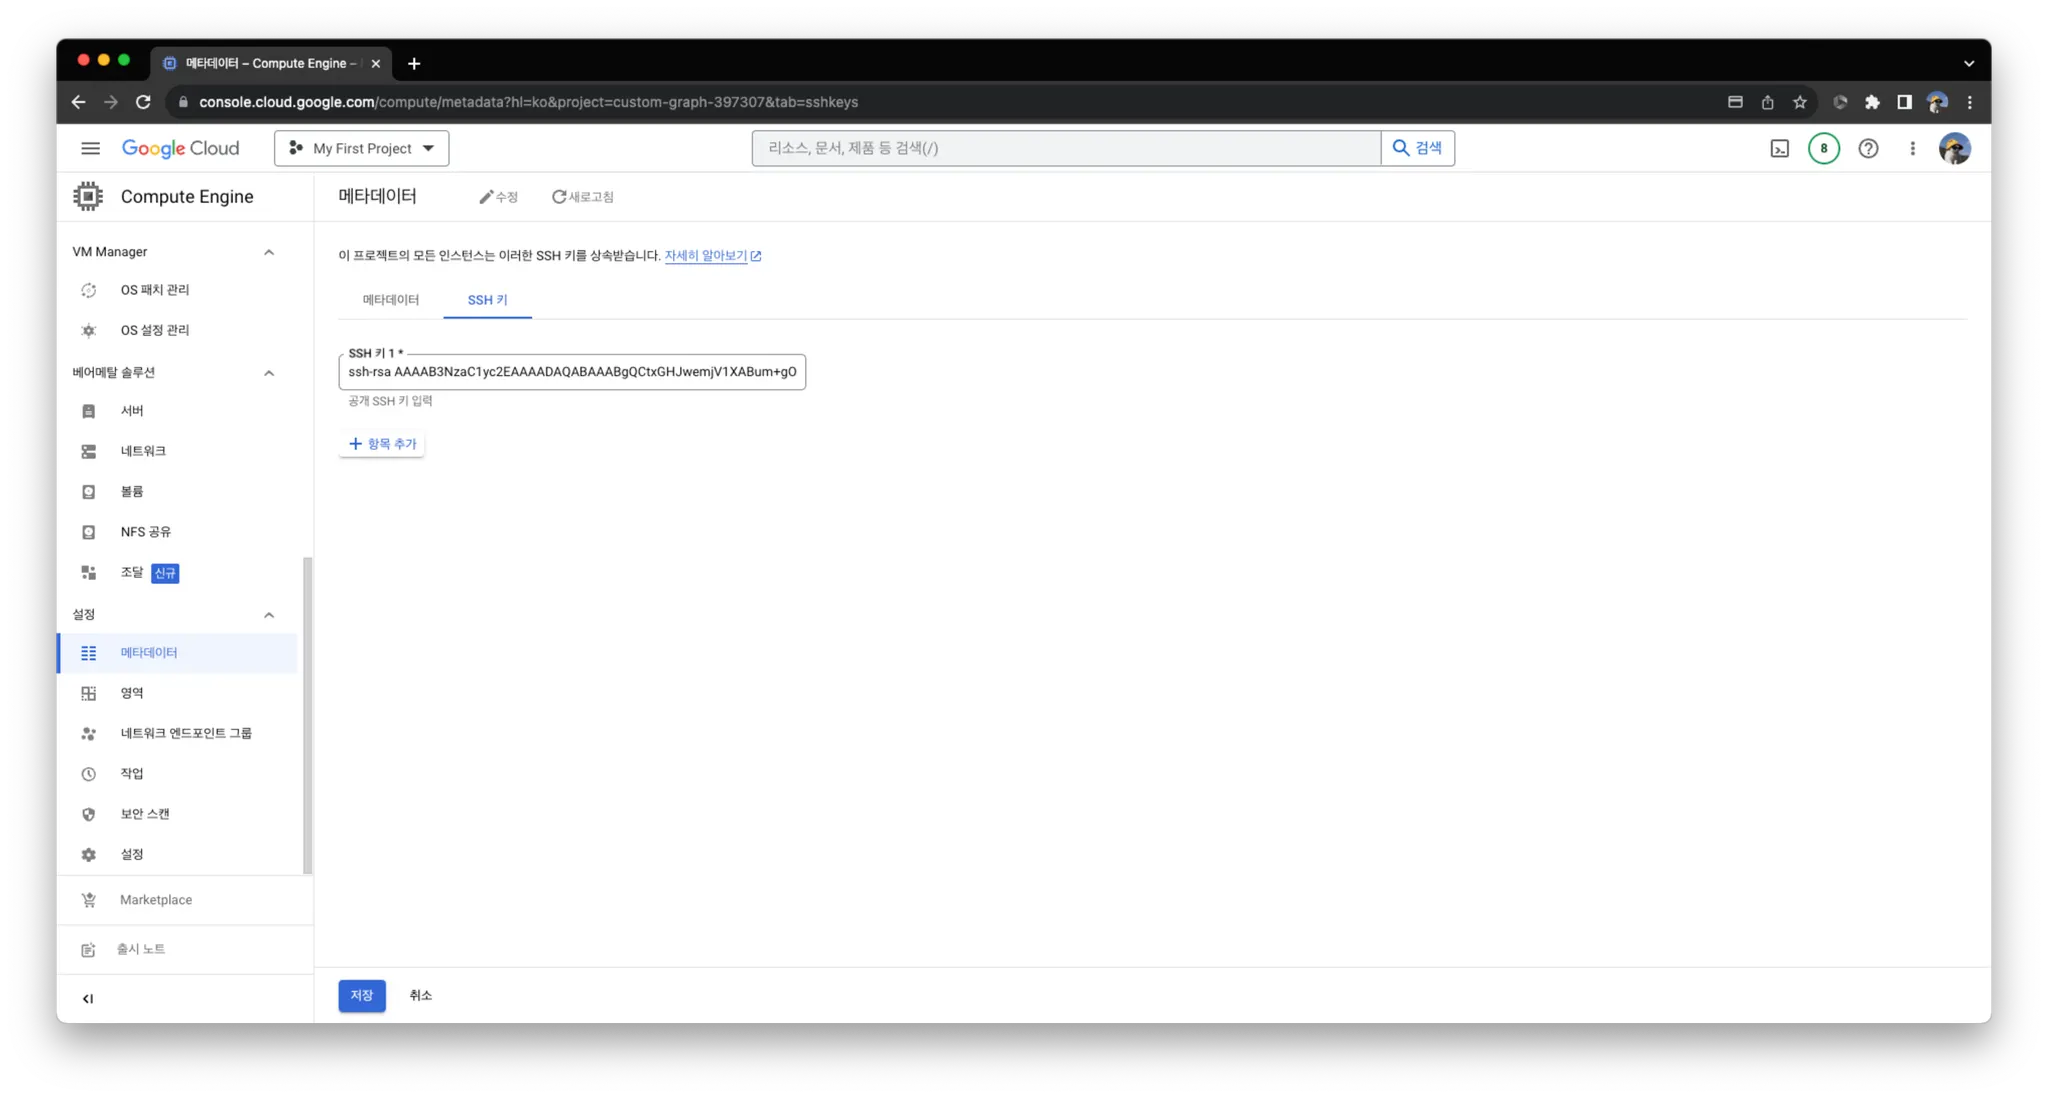Click the notifications badge showing 8
2048x1098 pixels.
click(1823, 148)
